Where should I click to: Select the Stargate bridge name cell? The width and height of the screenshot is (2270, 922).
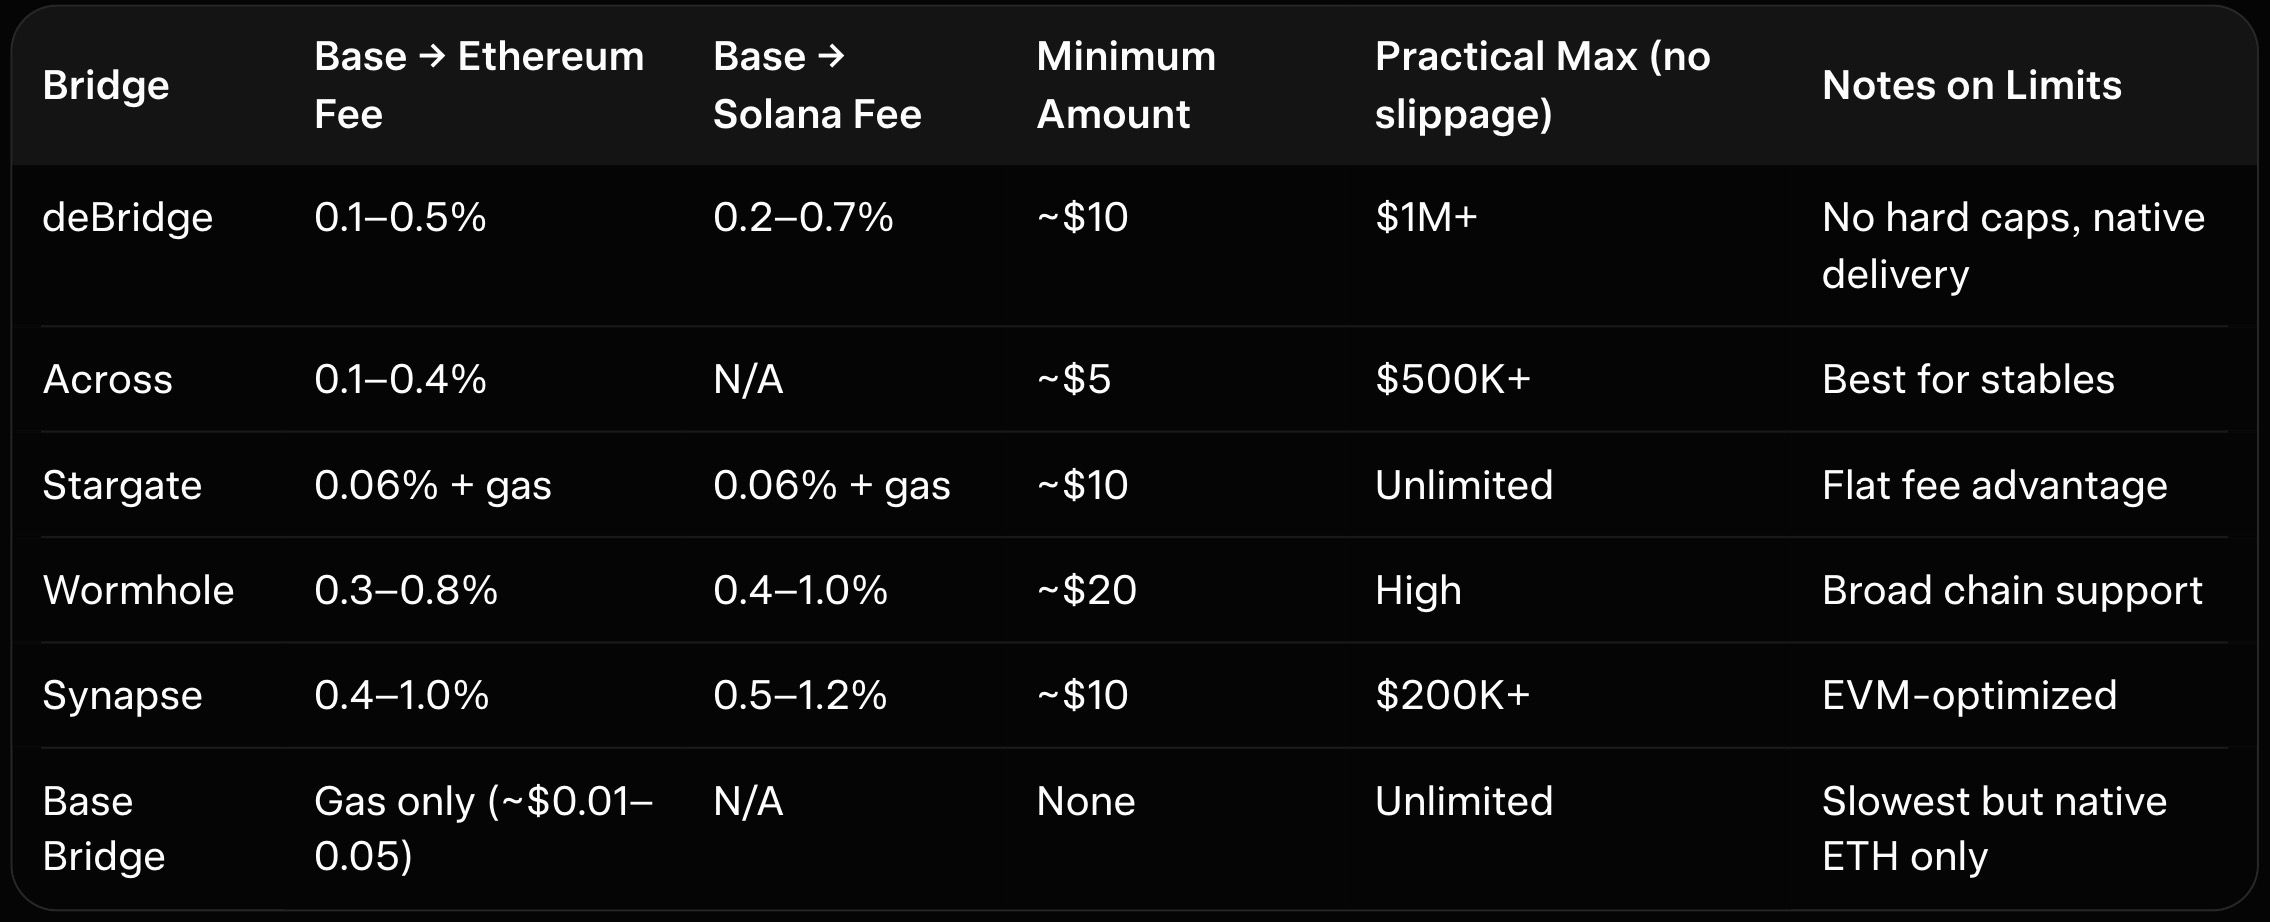122,485
